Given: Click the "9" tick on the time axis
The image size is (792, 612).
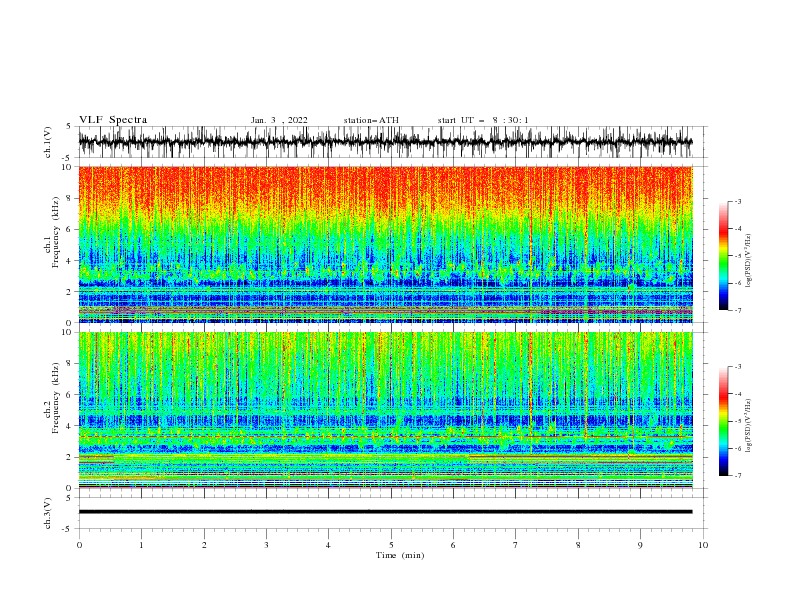Looking at the screenshot, I should click(x=640, y=545).
